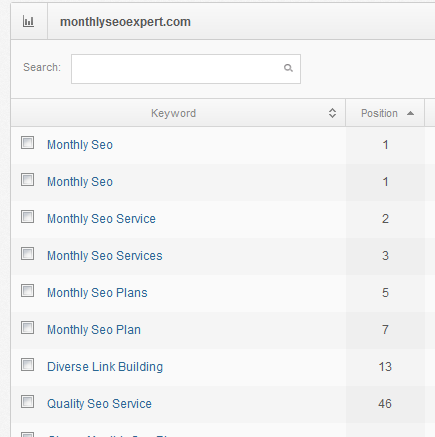Tick the Monthly Seo Plans checkbox
This screenshot has height=437, width=435.
point(27,291)
